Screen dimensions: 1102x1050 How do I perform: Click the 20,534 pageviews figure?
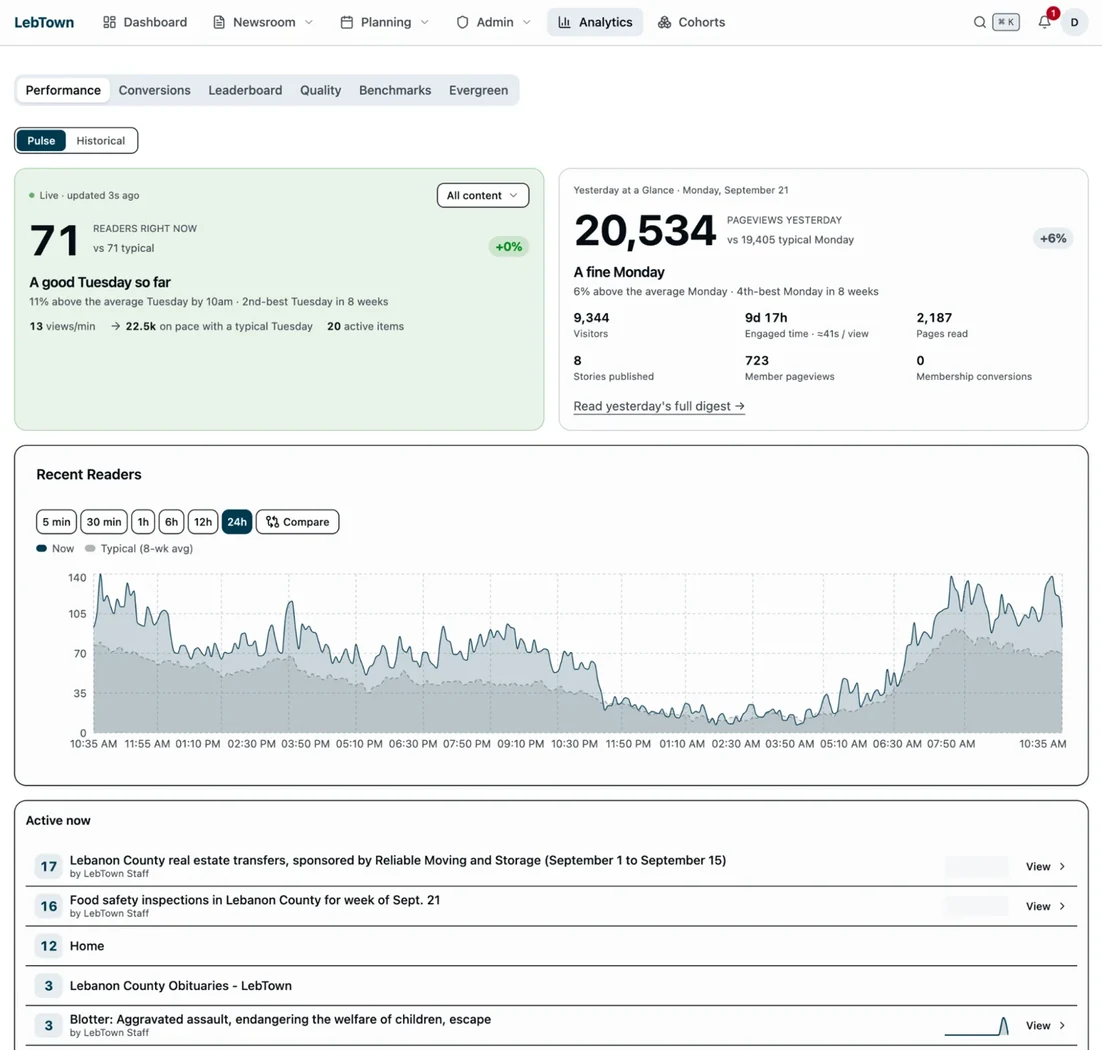tap(644, 231)
